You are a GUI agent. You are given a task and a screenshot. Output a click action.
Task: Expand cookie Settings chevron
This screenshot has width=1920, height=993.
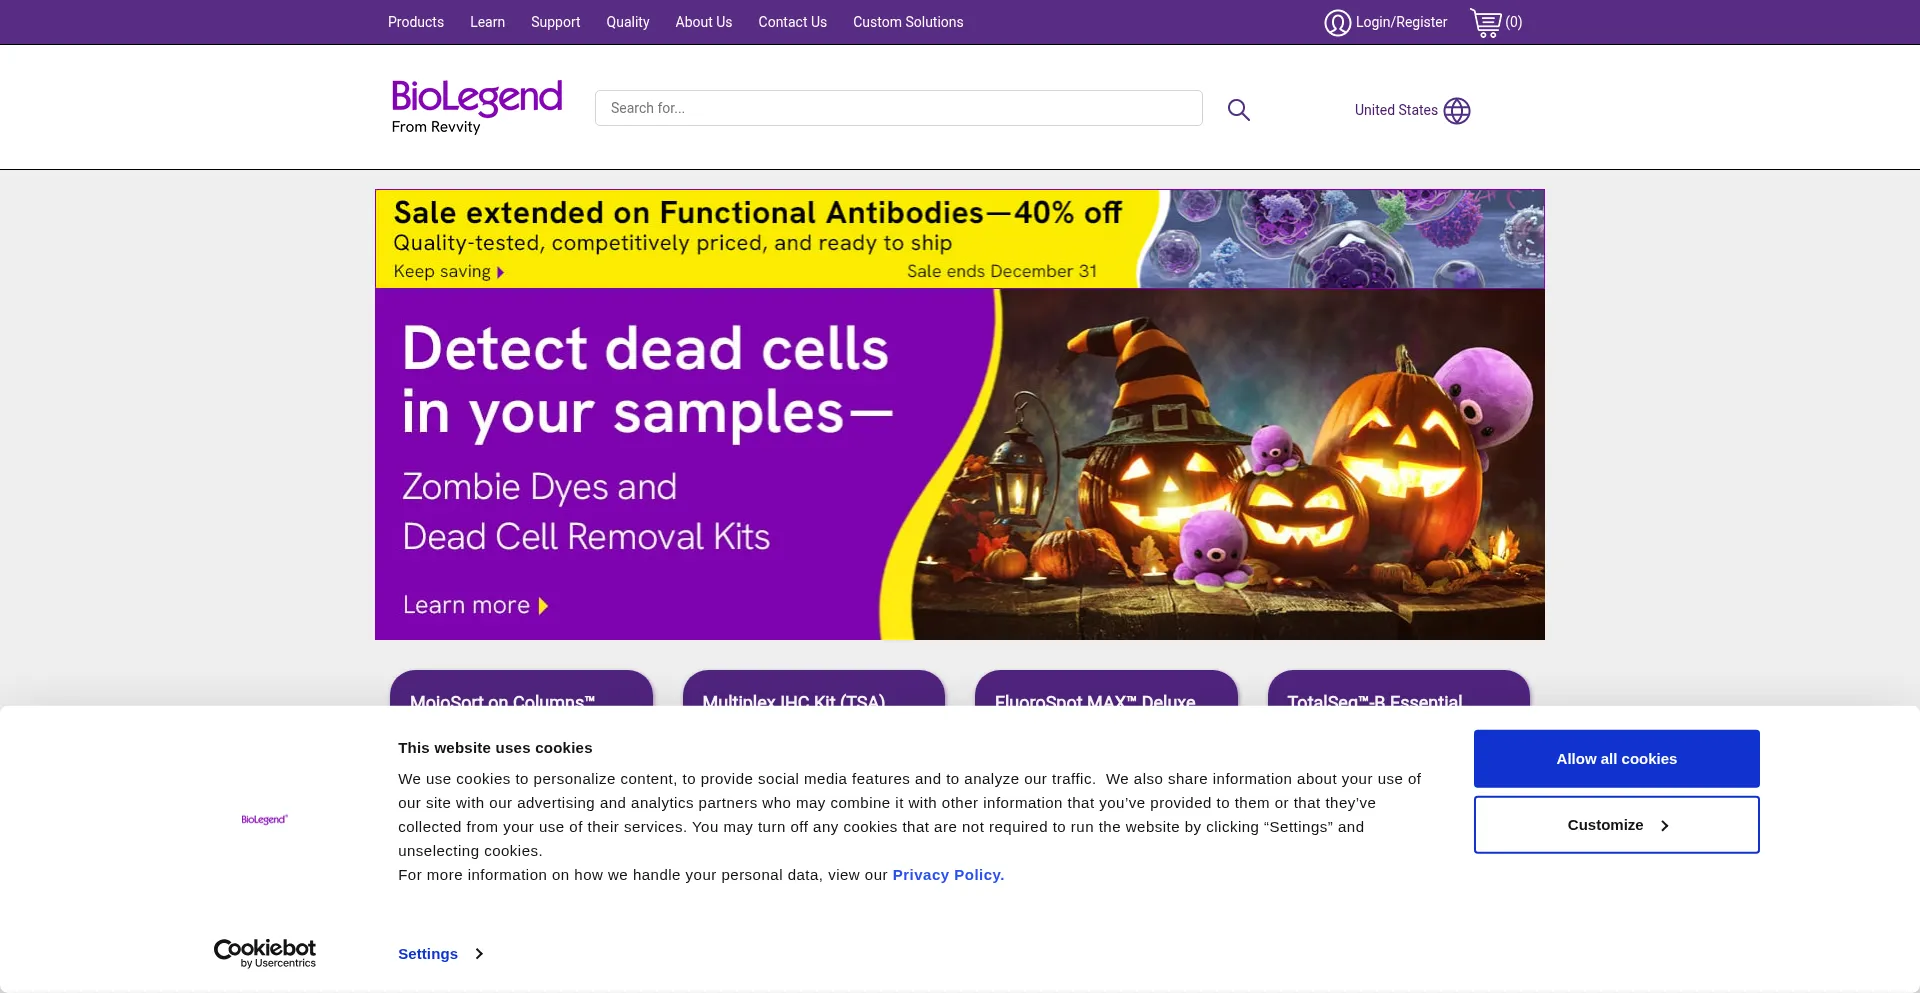pos(479,954)
